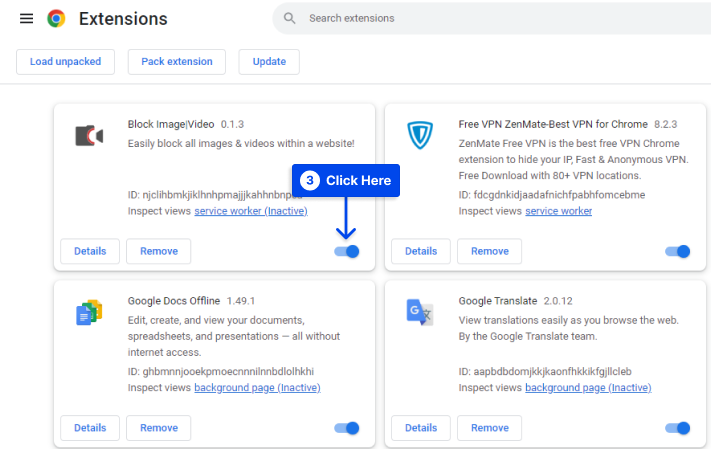Click version number 1.49.1
The image size is (711, 449).
(241, 301)
